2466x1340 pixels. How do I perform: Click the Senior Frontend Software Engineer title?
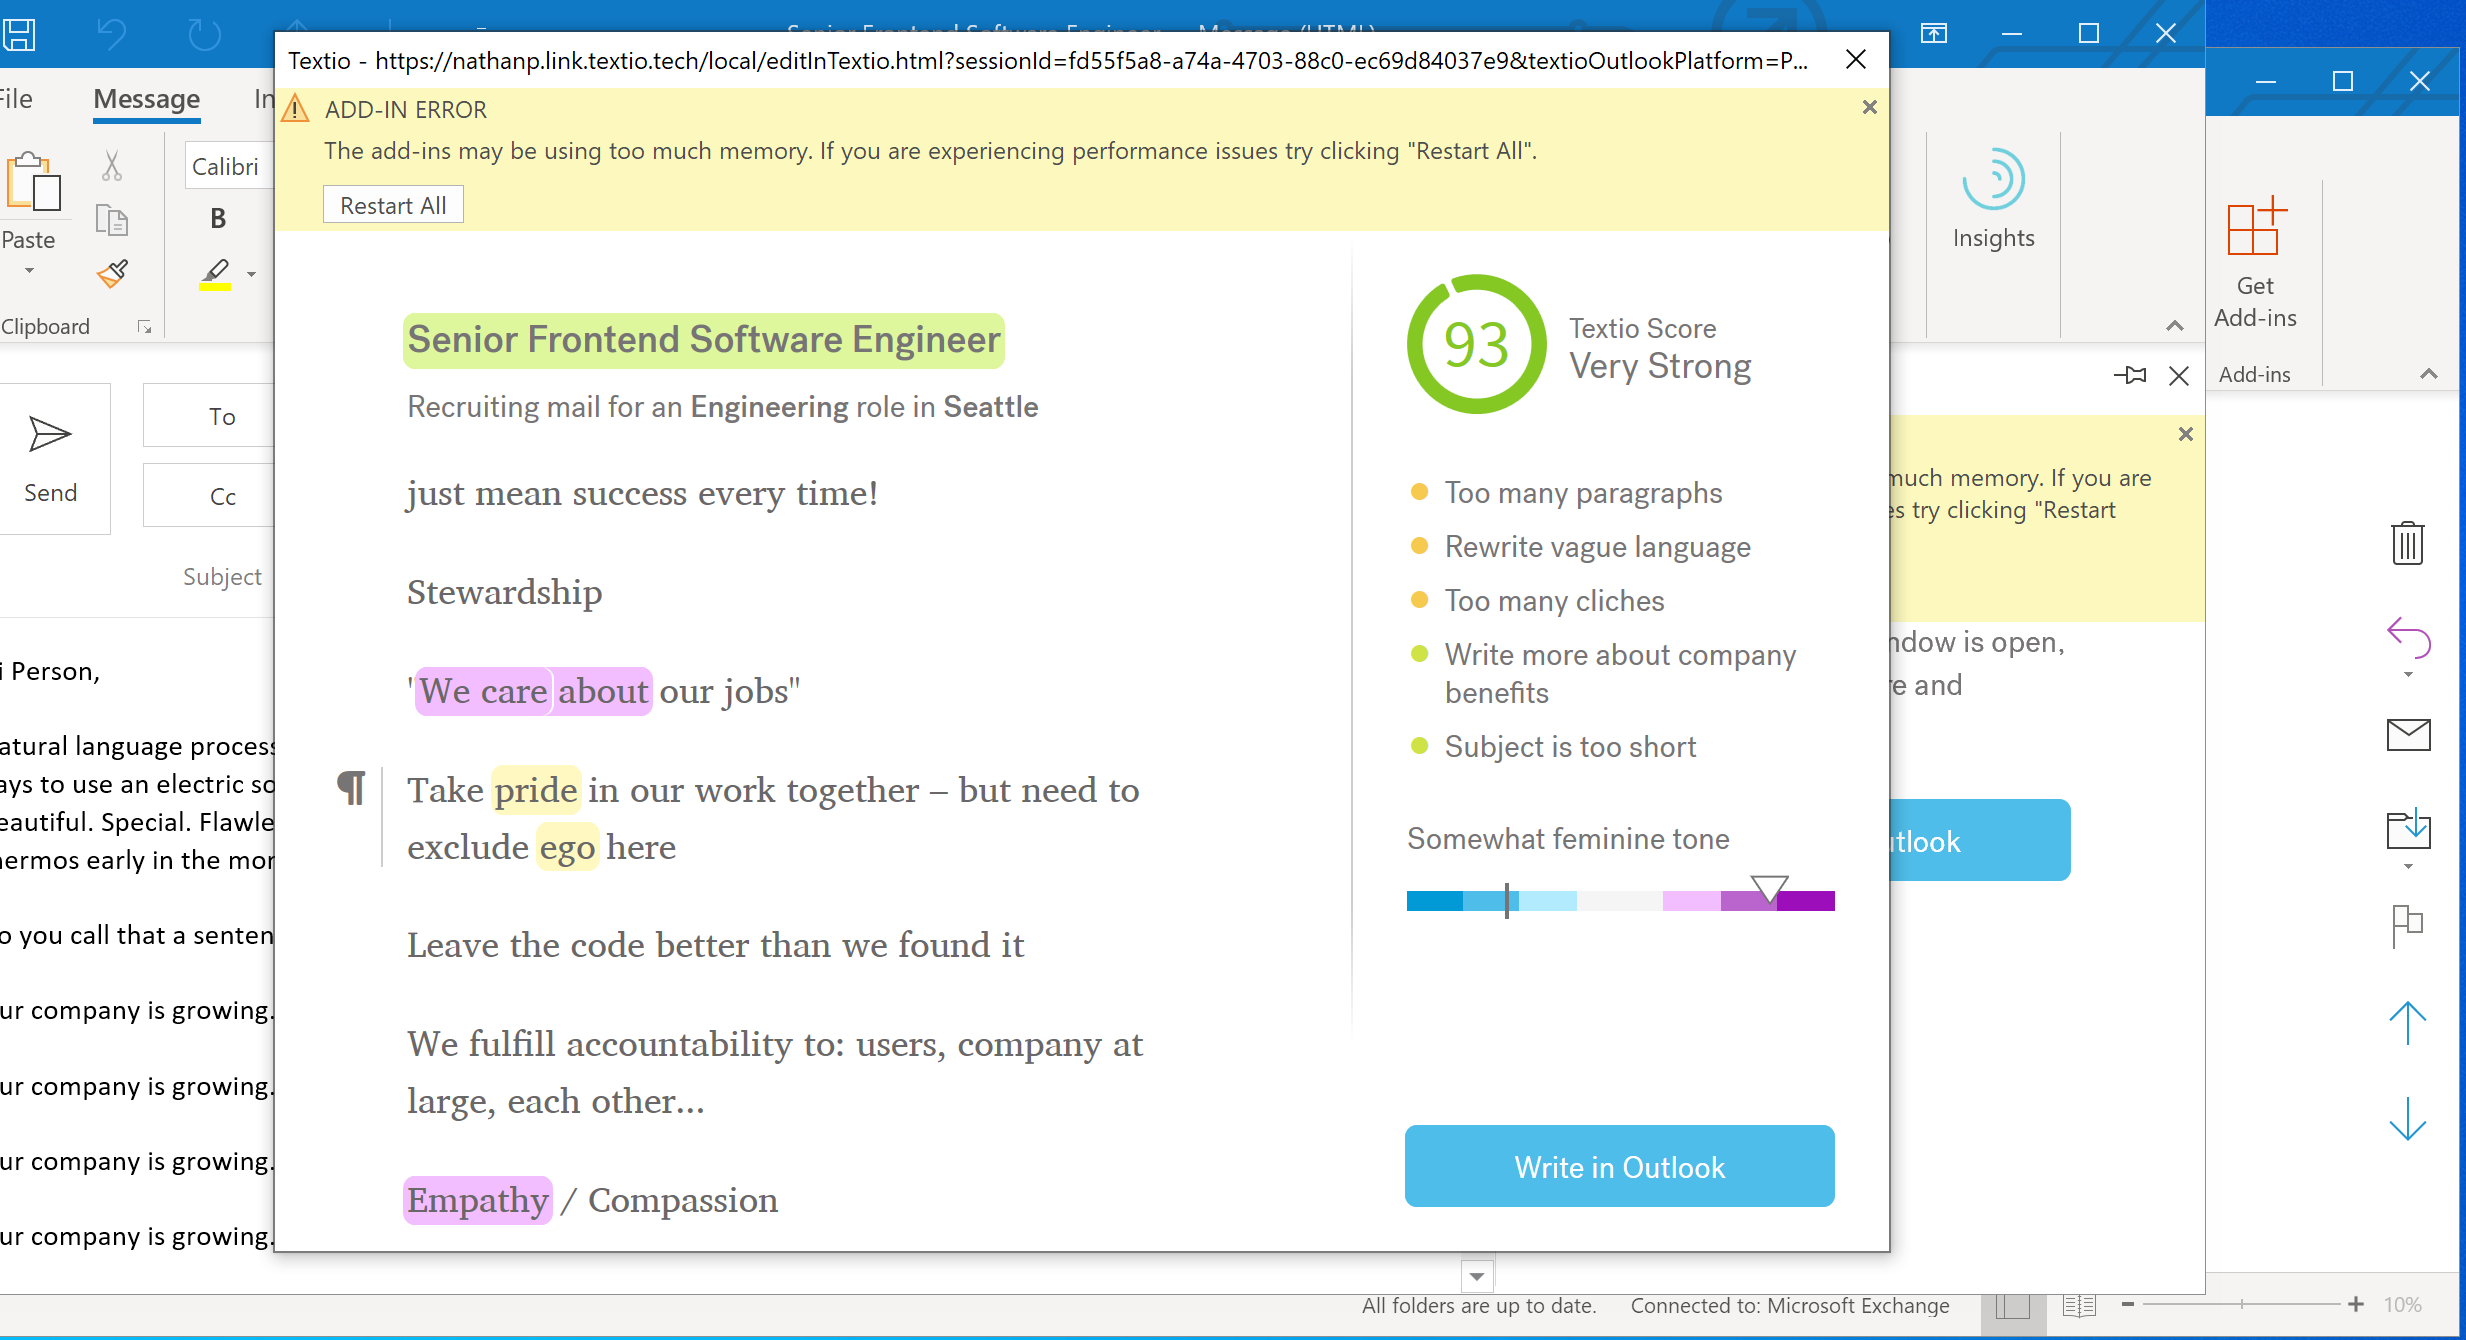point(704,340)
